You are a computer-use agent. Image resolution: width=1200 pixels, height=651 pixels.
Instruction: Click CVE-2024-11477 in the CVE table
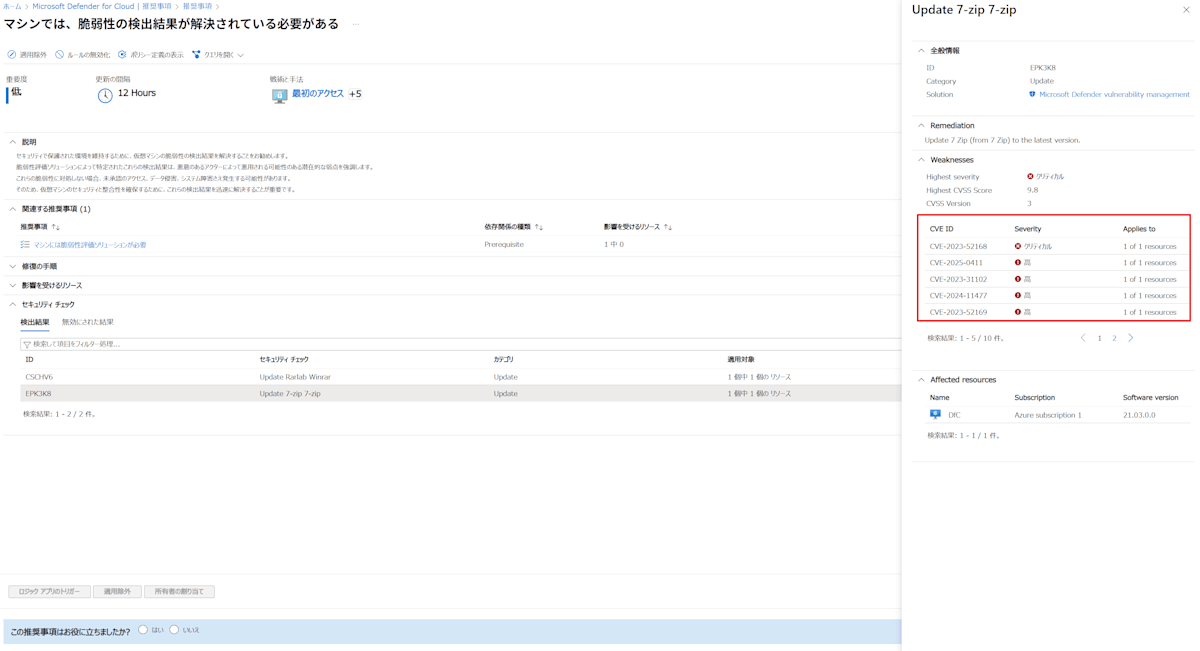click(x=958, y=296)
